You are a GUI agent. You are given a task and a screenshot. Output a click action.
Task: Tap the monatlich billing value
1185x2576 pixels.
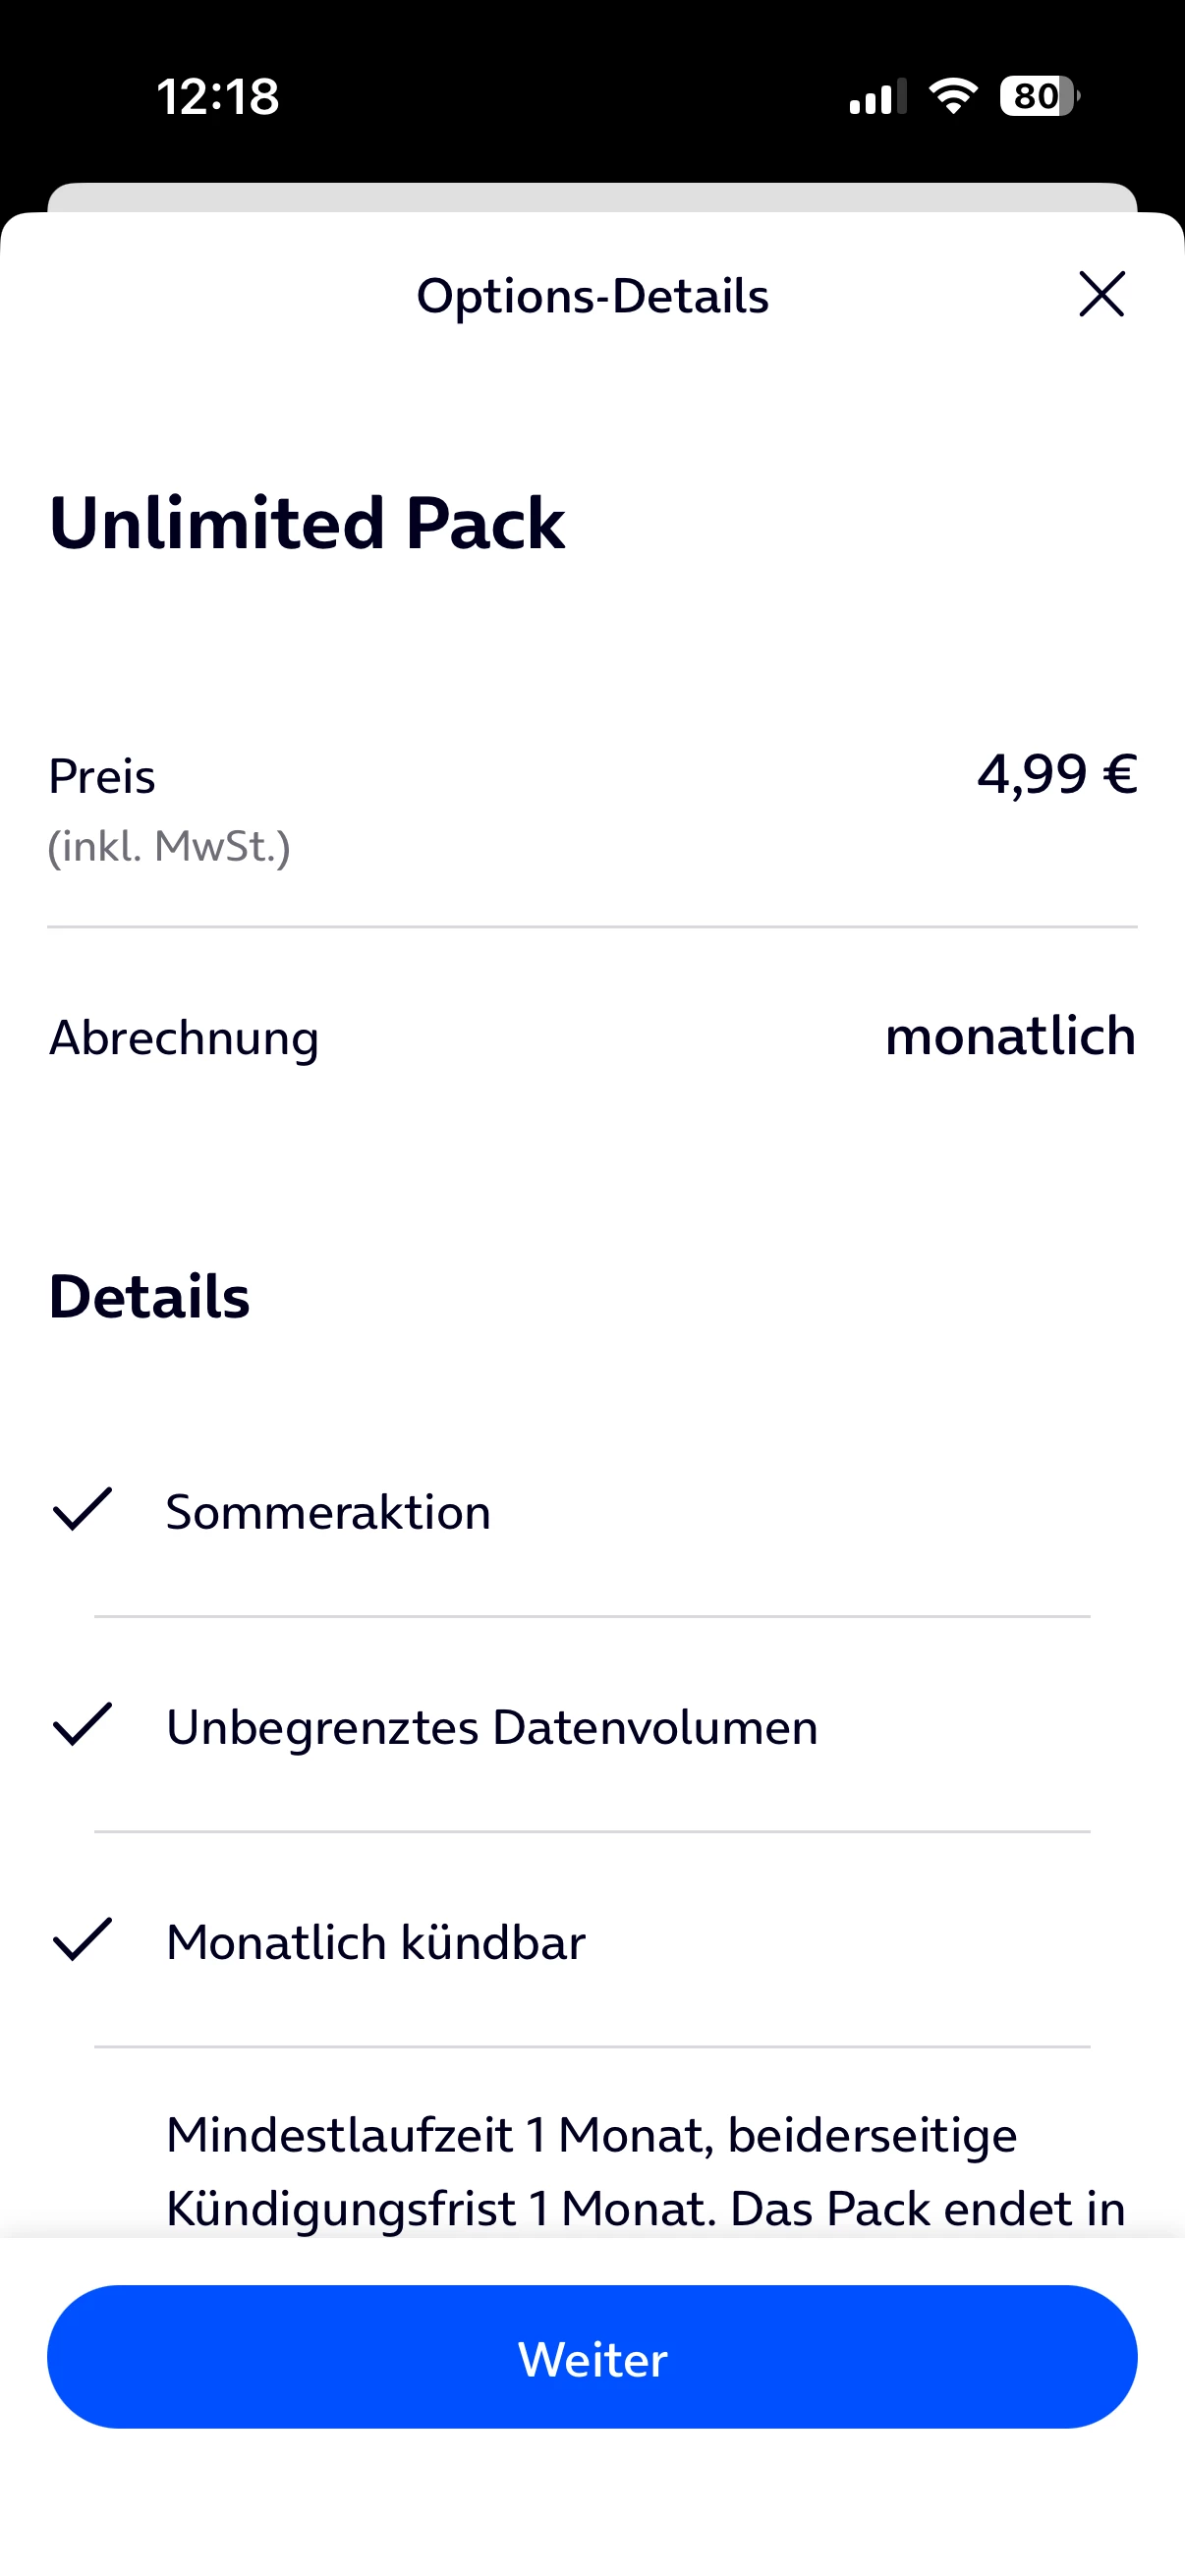[x=1010, y=1036]
